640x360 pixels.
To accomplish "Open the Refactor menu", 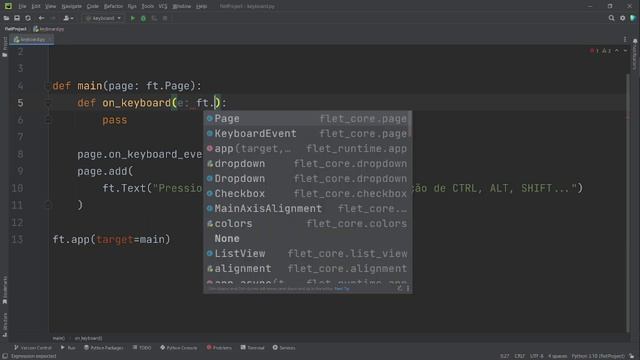I will point(113,6).
